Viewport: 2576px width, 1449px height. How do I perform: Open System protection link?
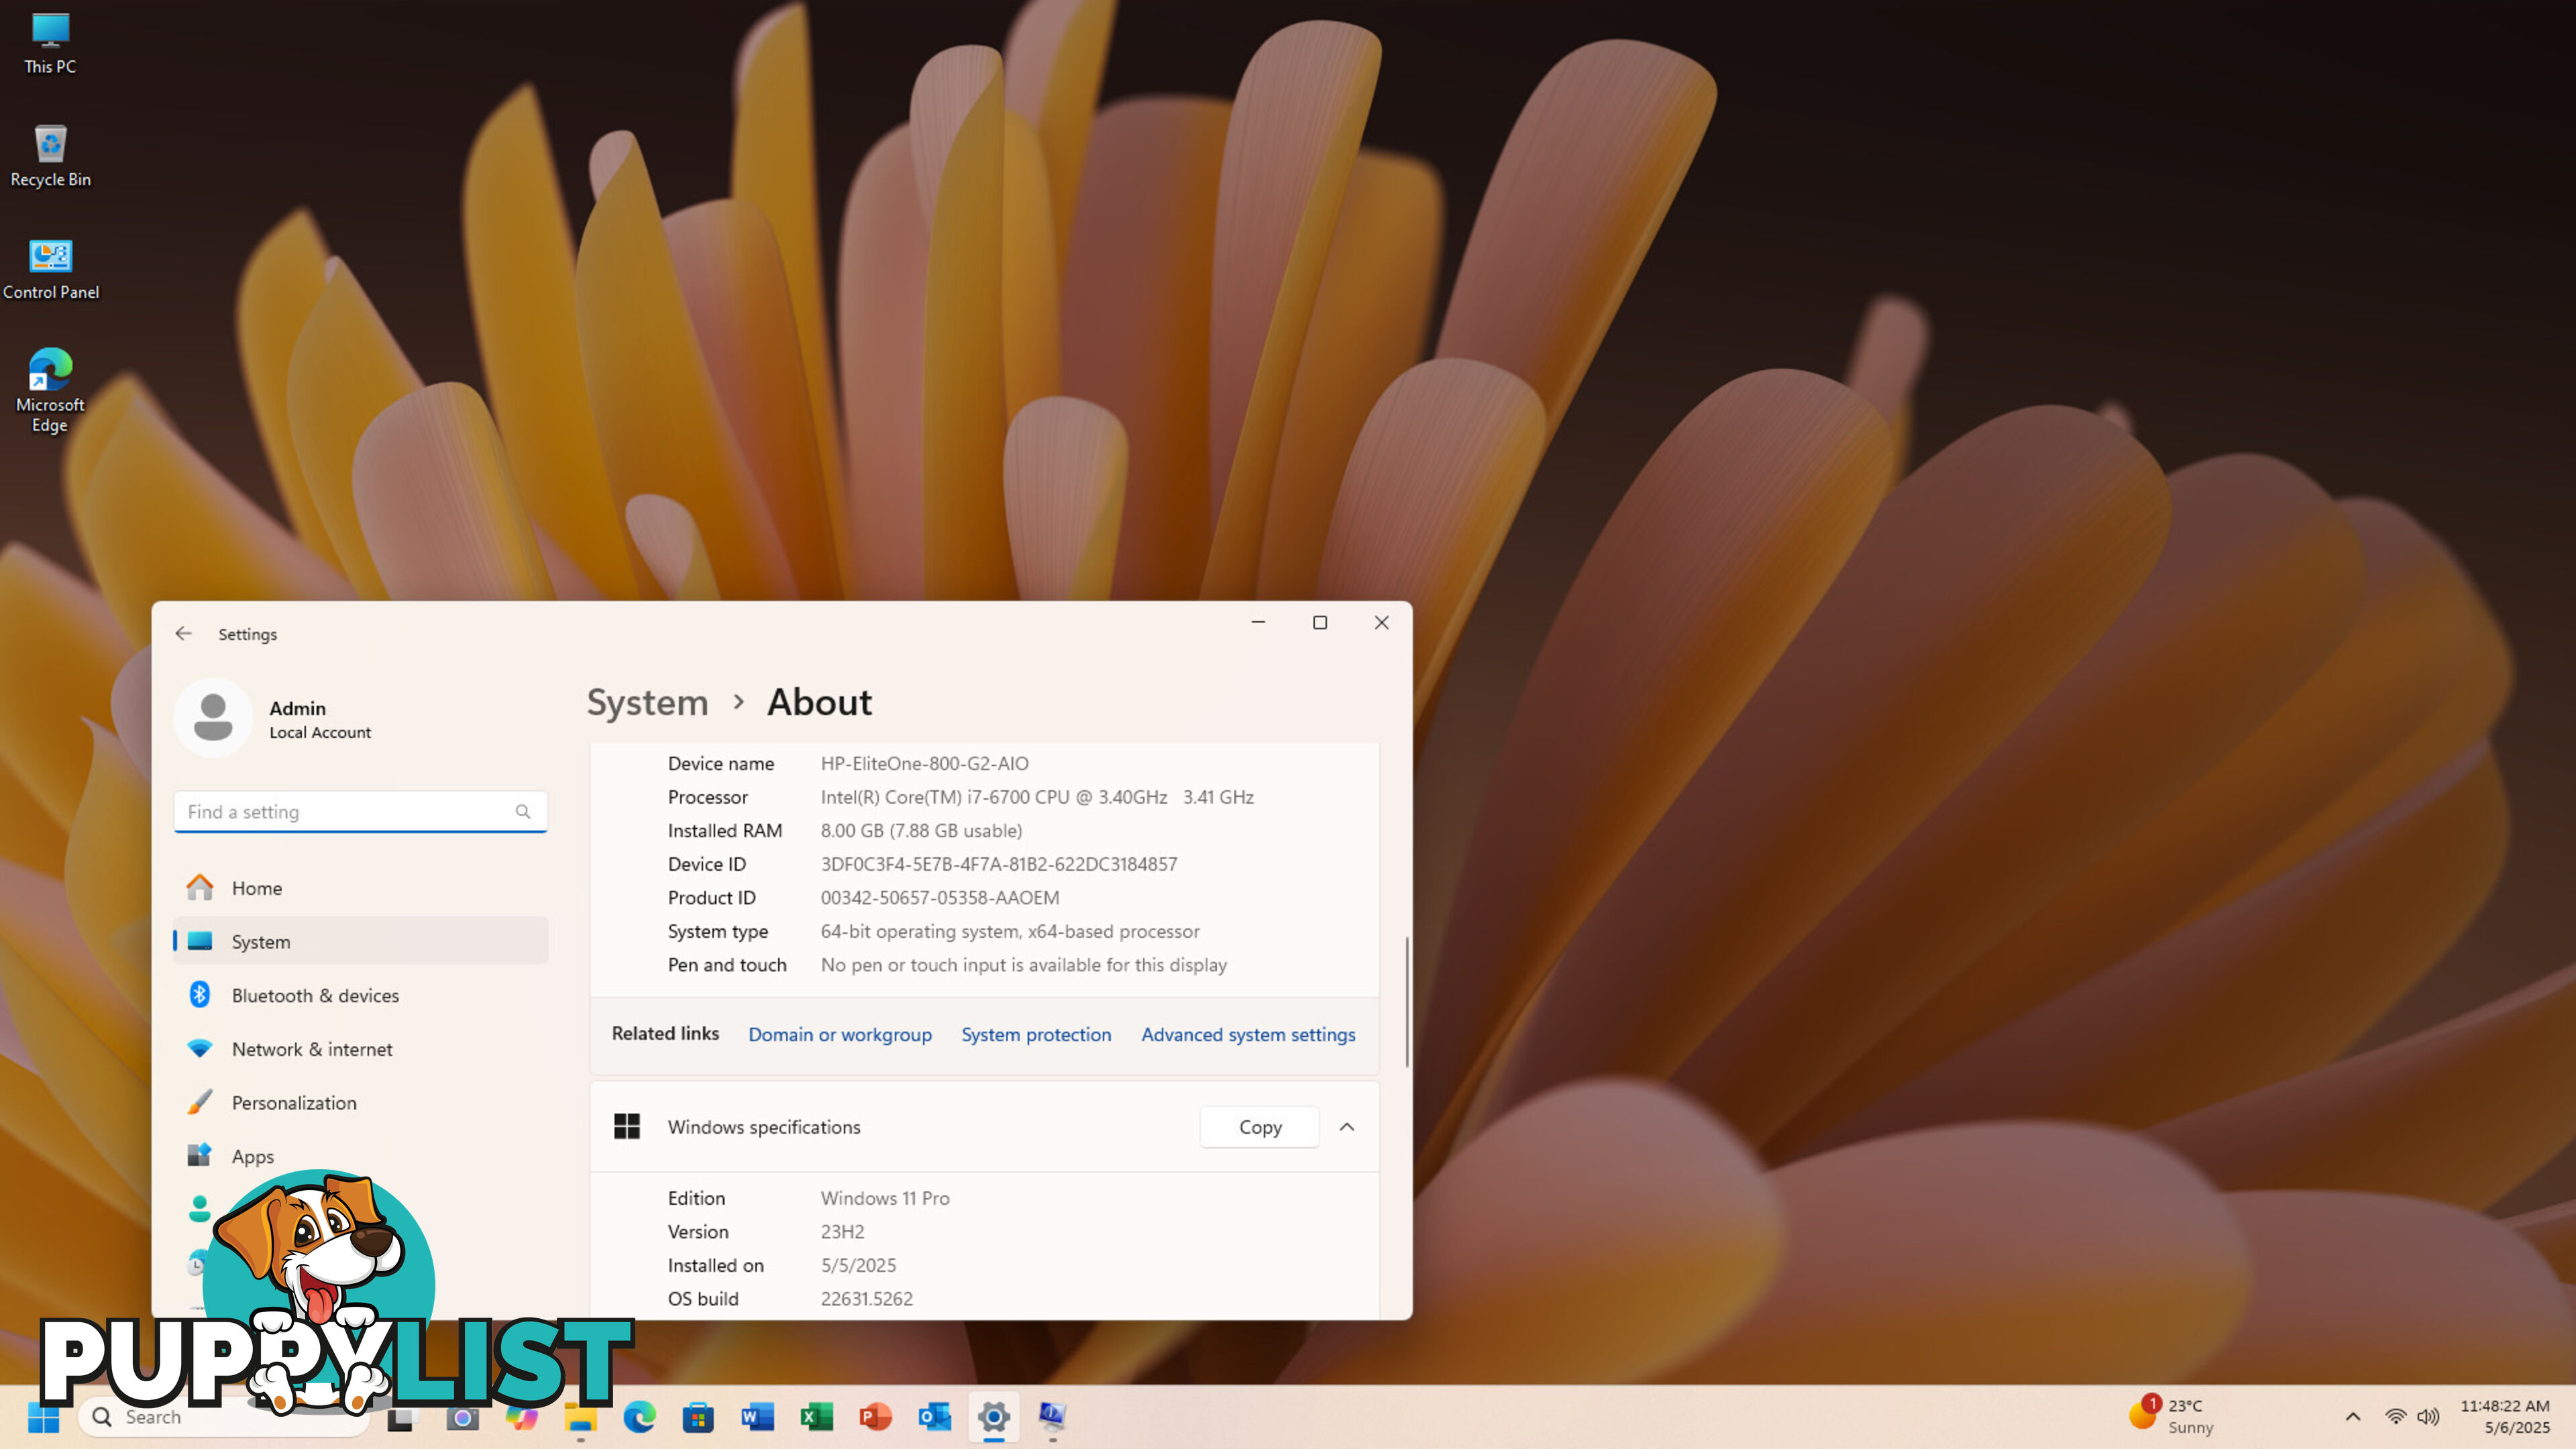[1036, 1034]
